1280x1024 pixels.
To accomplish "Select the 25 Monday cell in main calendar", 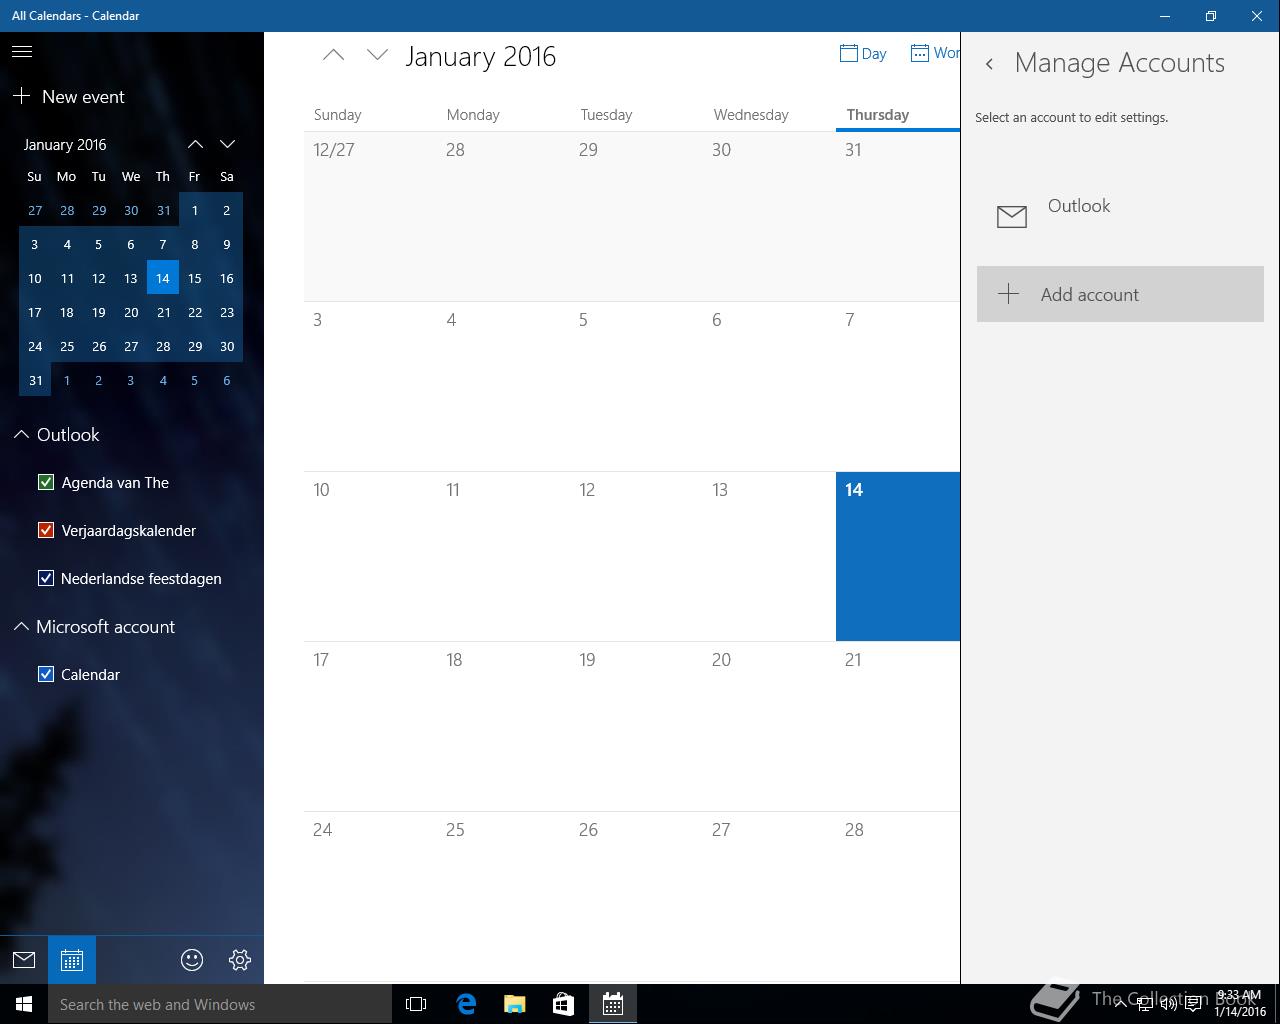I will [x=503, y=896].
